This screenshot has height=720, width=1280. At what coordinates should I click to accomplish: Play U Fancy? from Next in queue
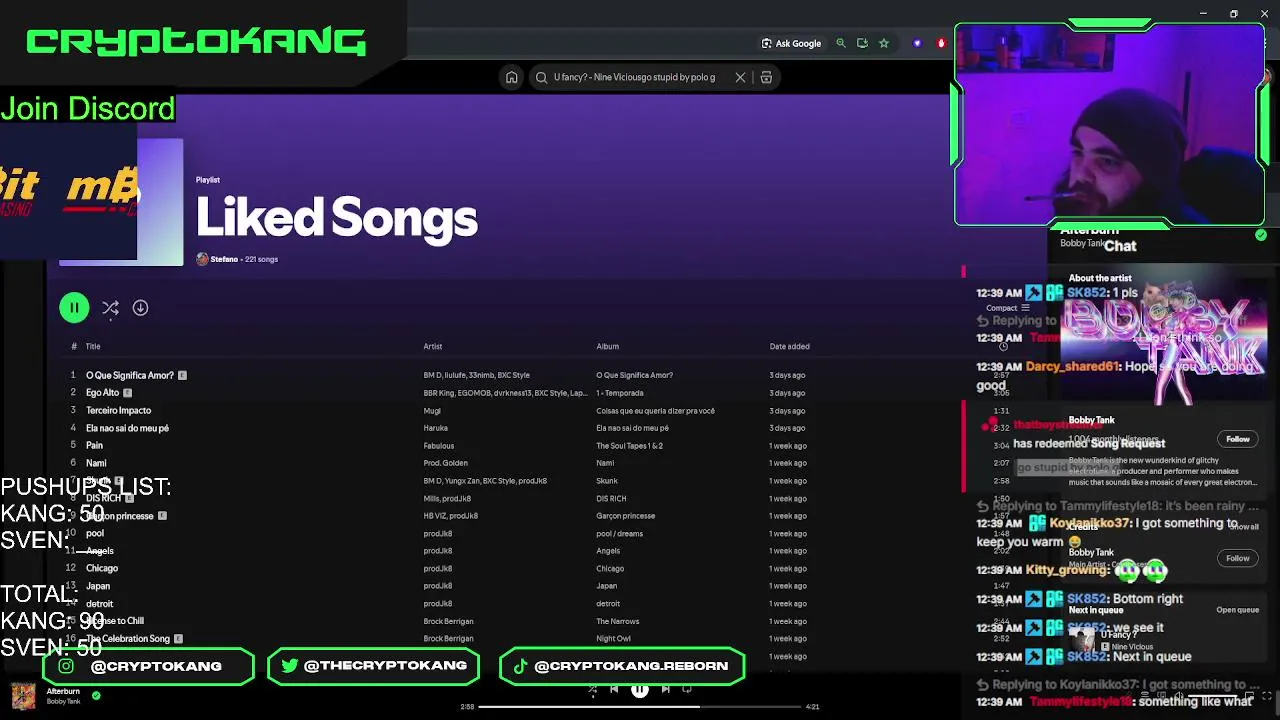(1083, 640)
